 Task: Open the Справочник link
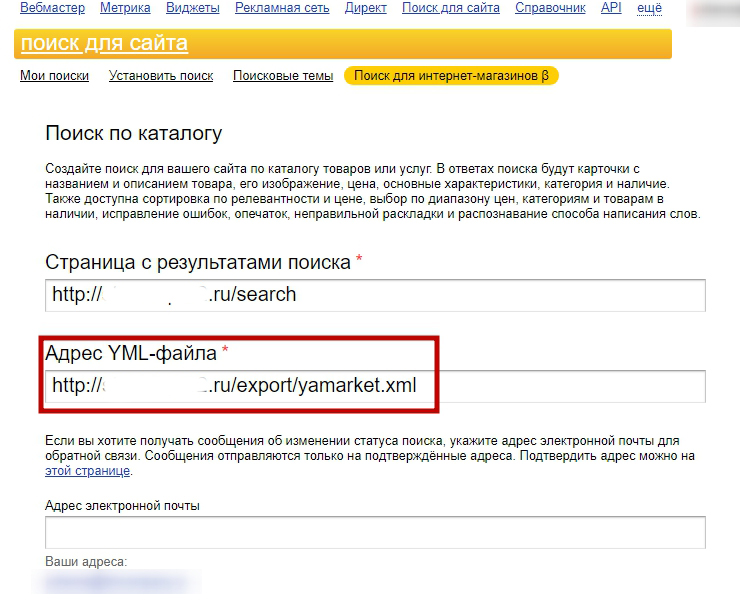click(x=550, y=8)
